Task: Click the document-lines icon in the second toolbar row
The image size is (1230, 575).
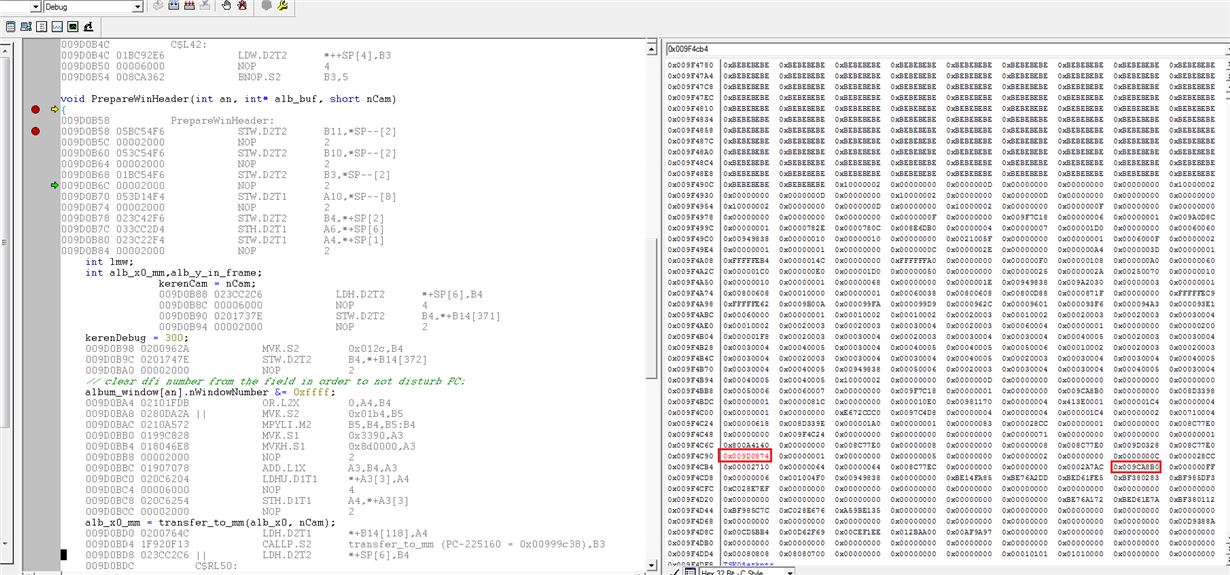Action: point(41,26)
